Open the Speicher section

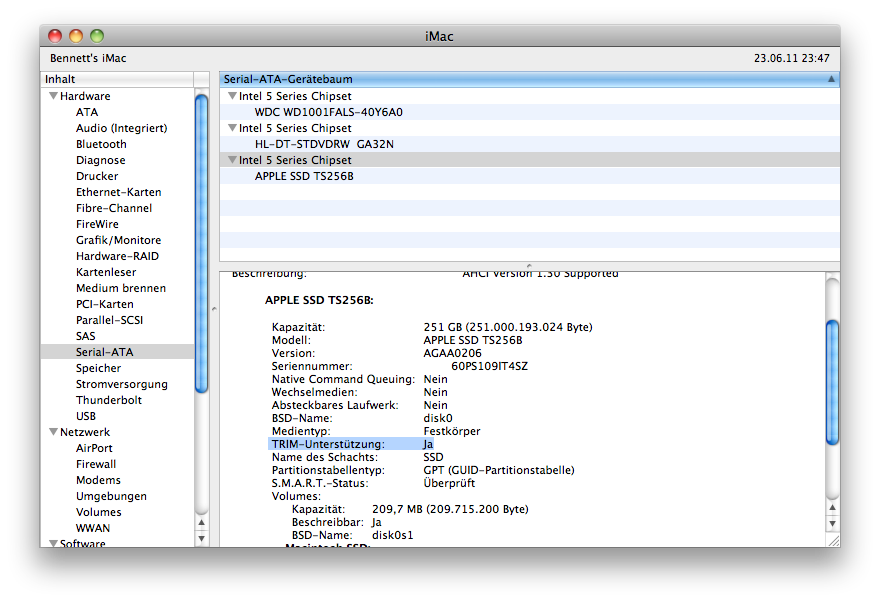(98, 368)
